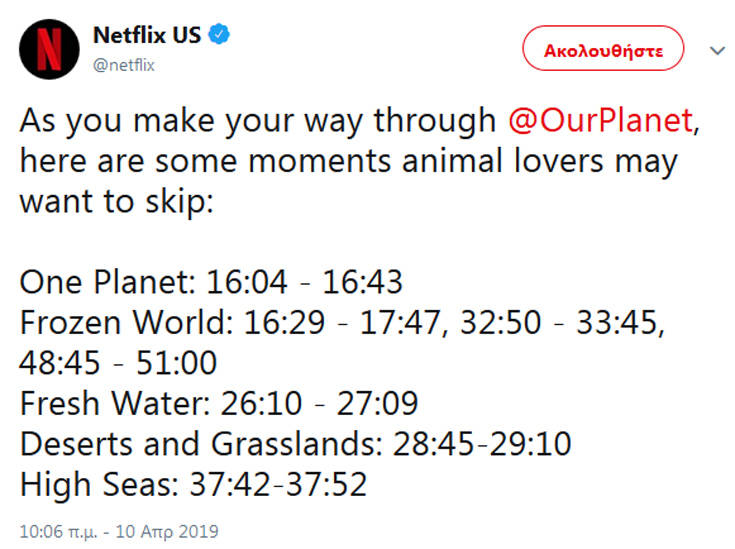Click the blue verified badge
The image size is (735, 549).
(220, 35)
